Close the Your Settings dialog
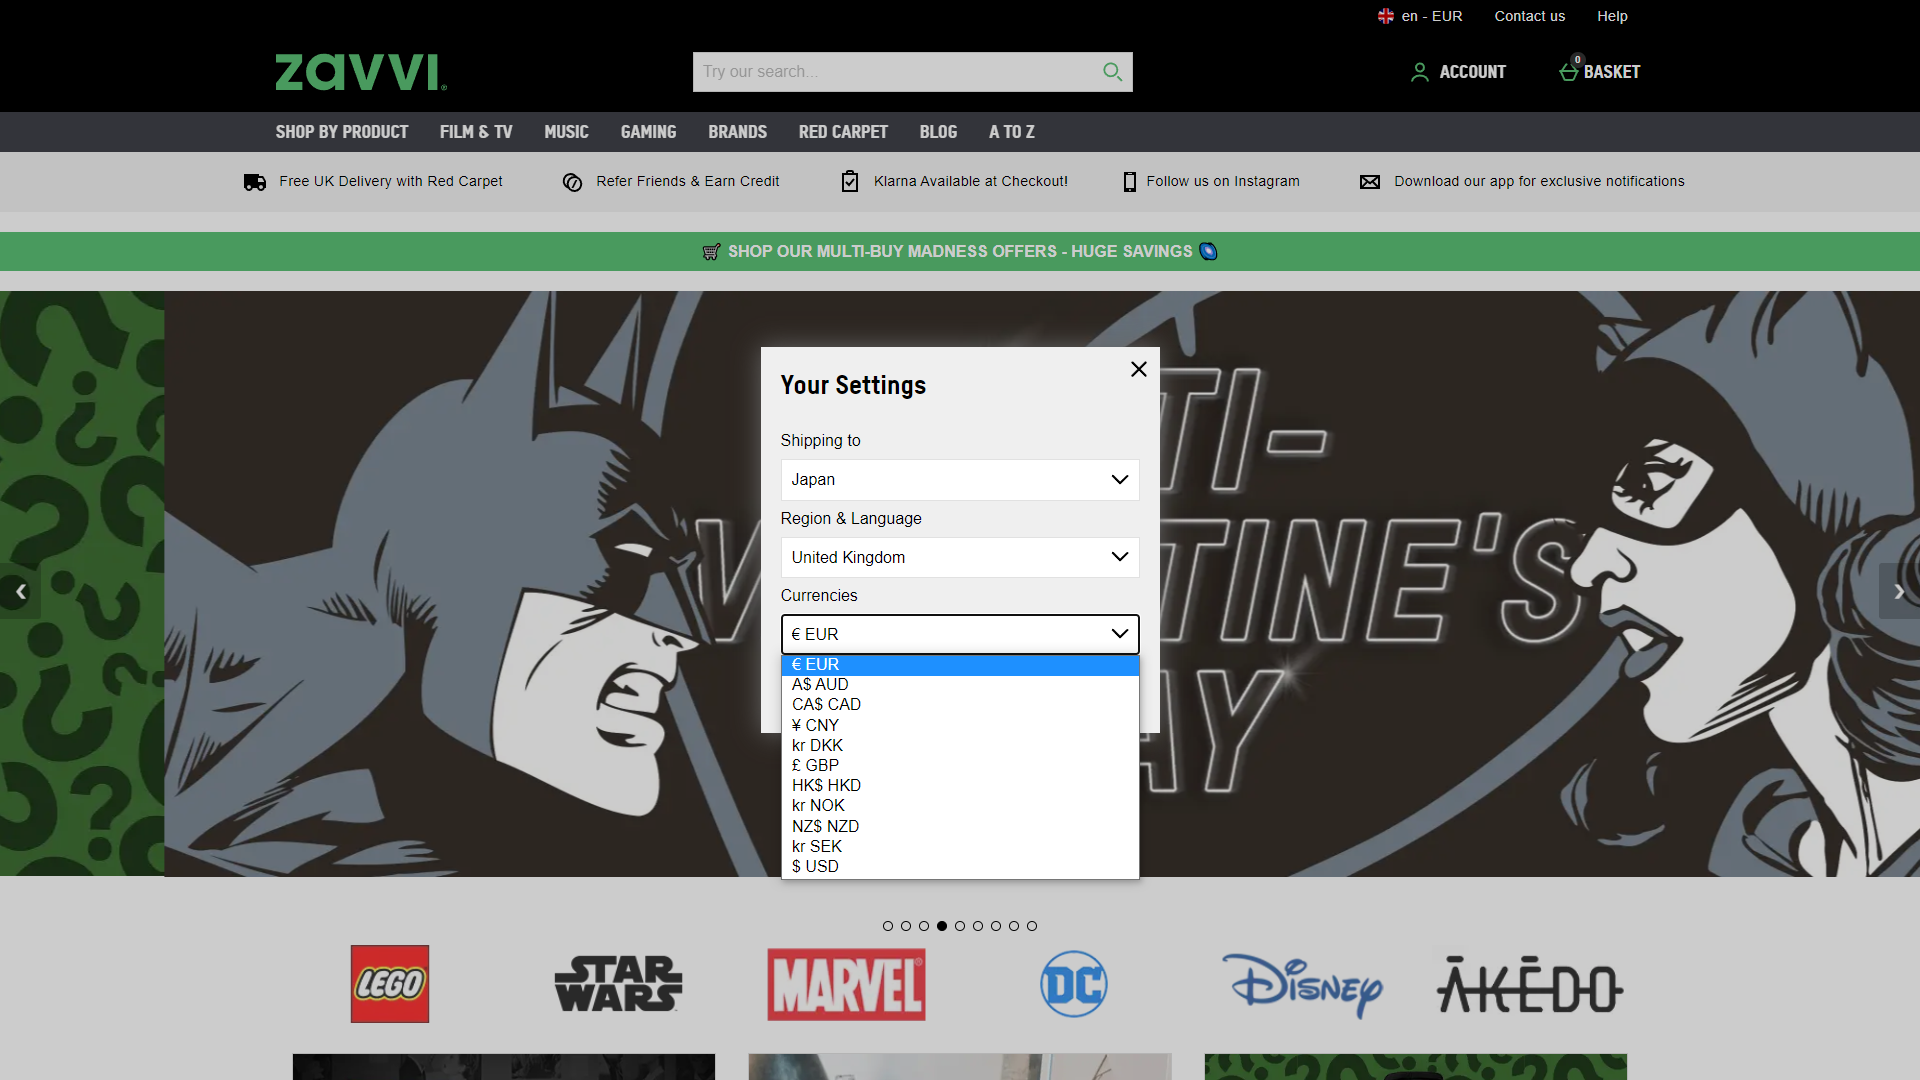The image size is (1920, 1080). tap(1138, 369)
